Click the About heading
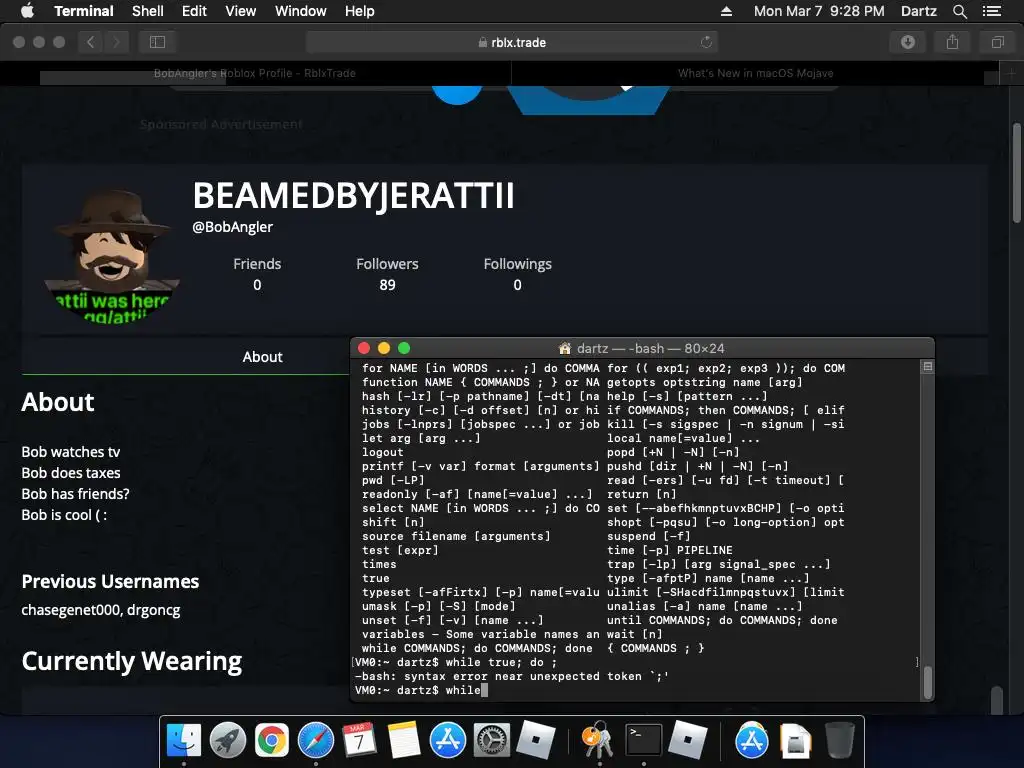Image resolution: width=1024 pixels, height=768 pixels. [57, 402]
